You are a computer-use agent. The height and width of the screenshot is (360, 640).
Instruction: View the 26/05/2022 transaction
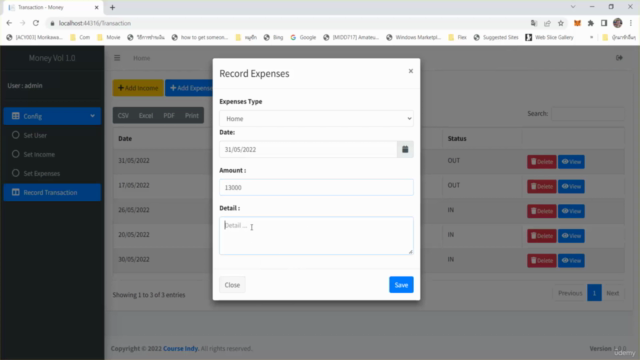(x=571, y=211)
